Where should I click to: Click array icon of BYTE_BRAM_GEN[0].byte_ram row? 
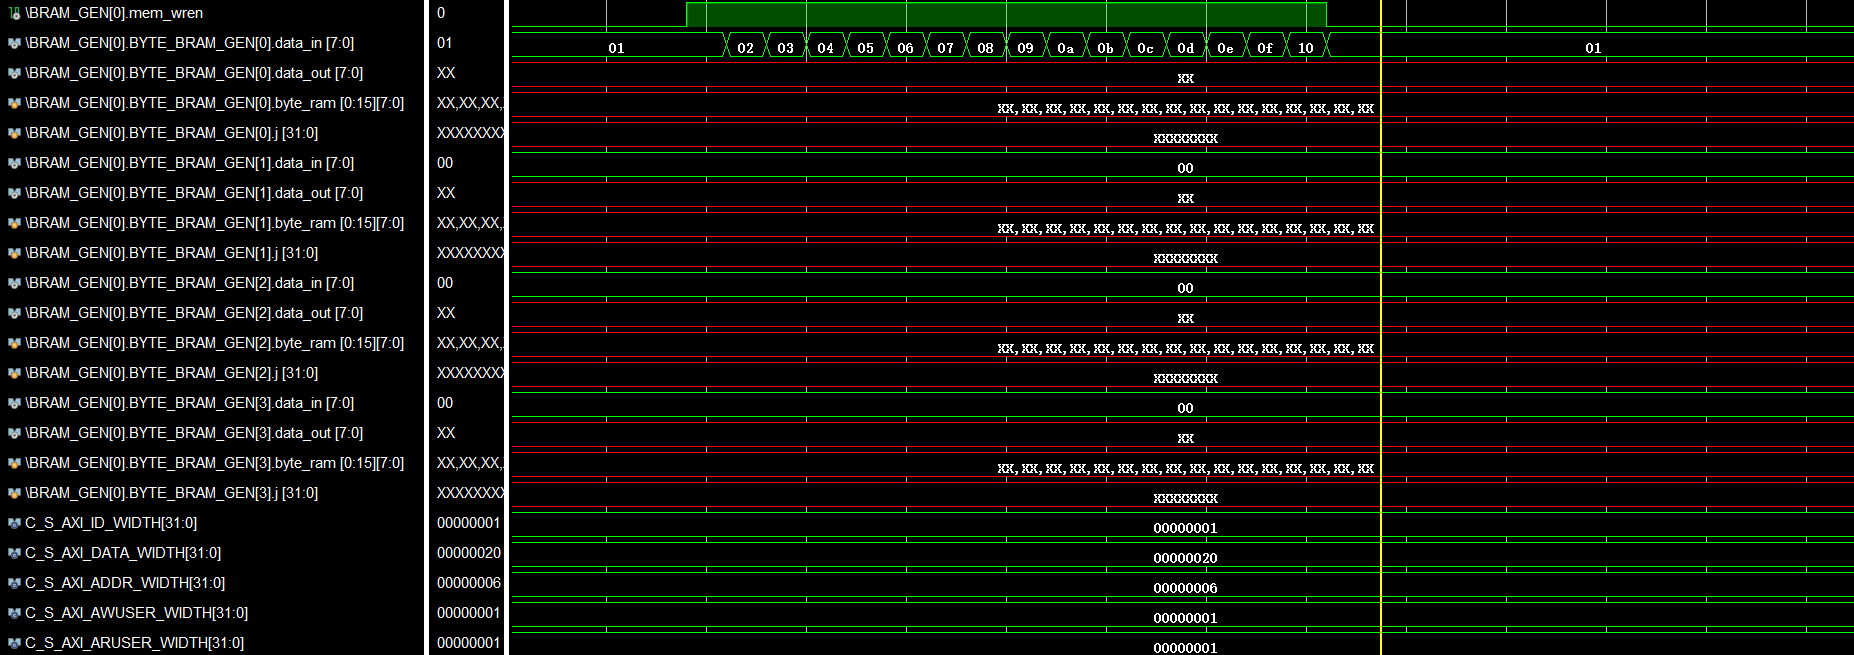(14, 103)
